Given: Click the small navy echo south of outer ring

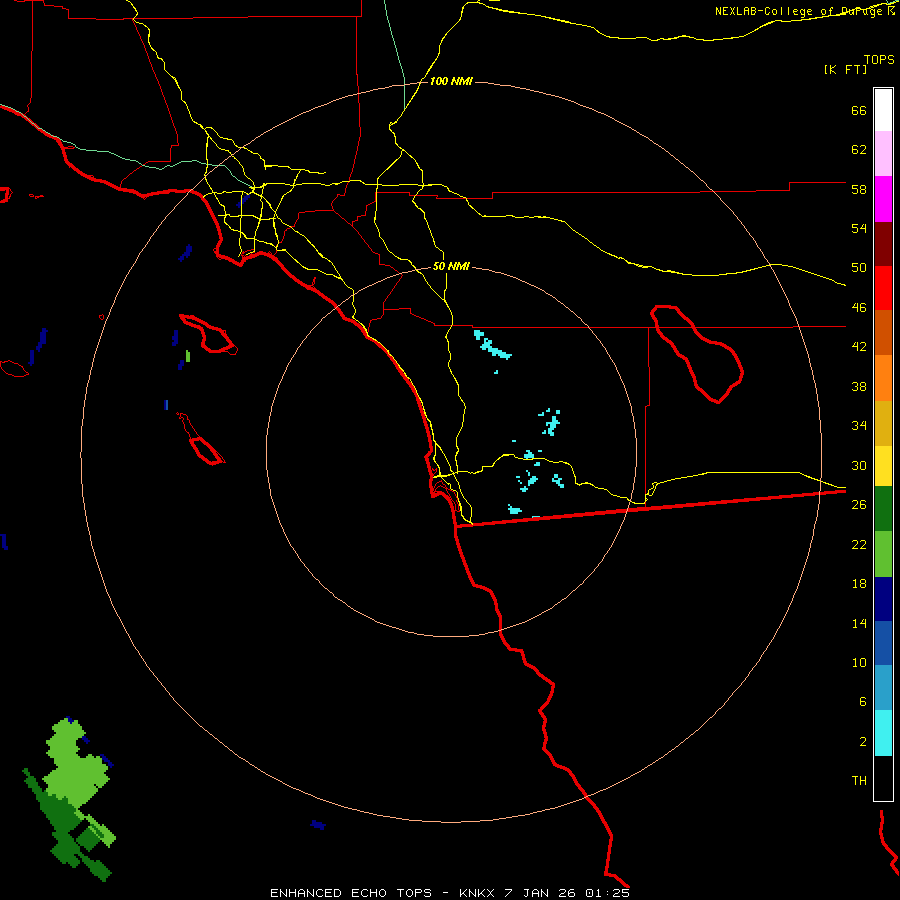Looking at the screenshot, I should point(318,825).
